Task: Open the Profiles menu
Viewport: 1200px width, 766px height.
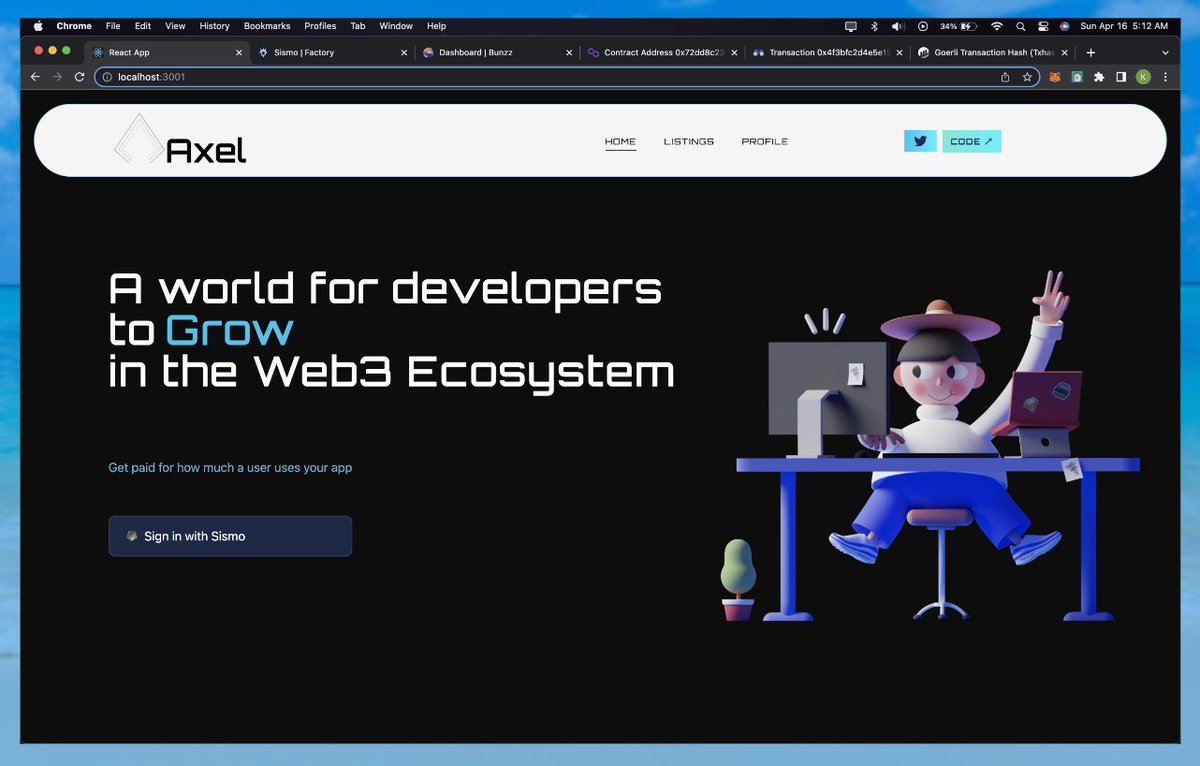Action: (320, 26)
